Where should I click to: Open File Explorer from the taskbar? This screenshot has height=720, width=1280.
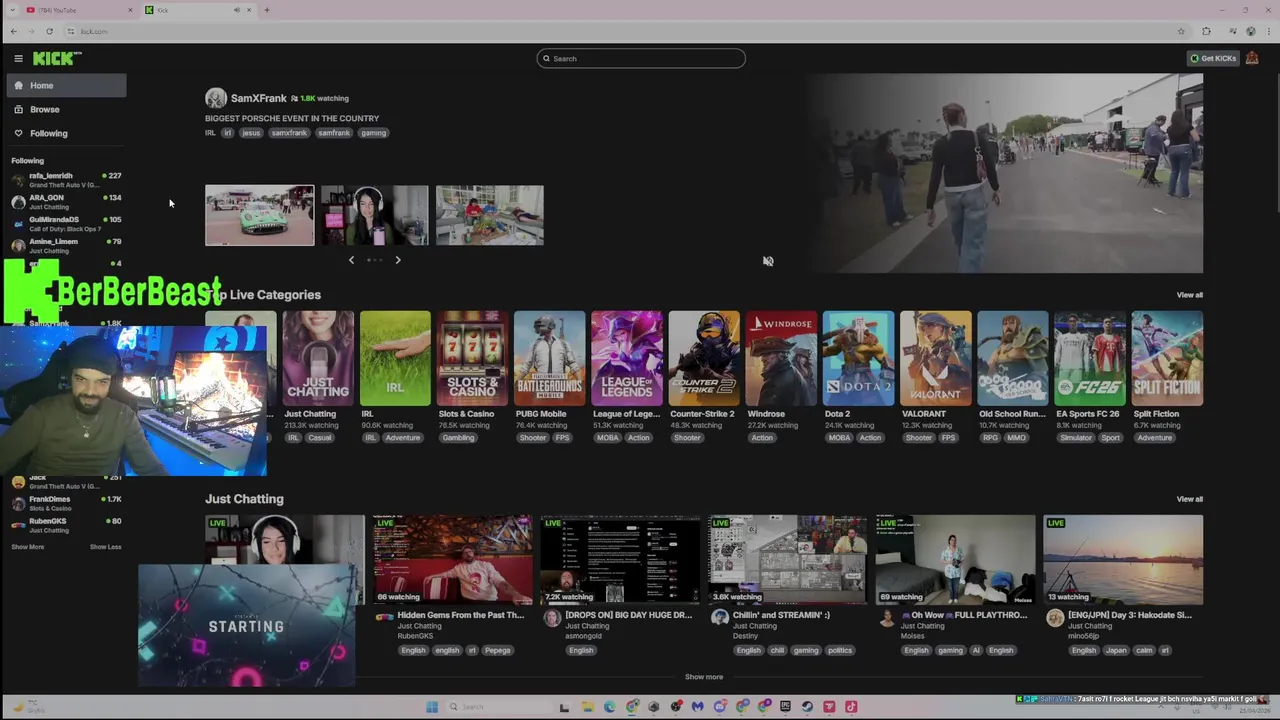point(587,707)
